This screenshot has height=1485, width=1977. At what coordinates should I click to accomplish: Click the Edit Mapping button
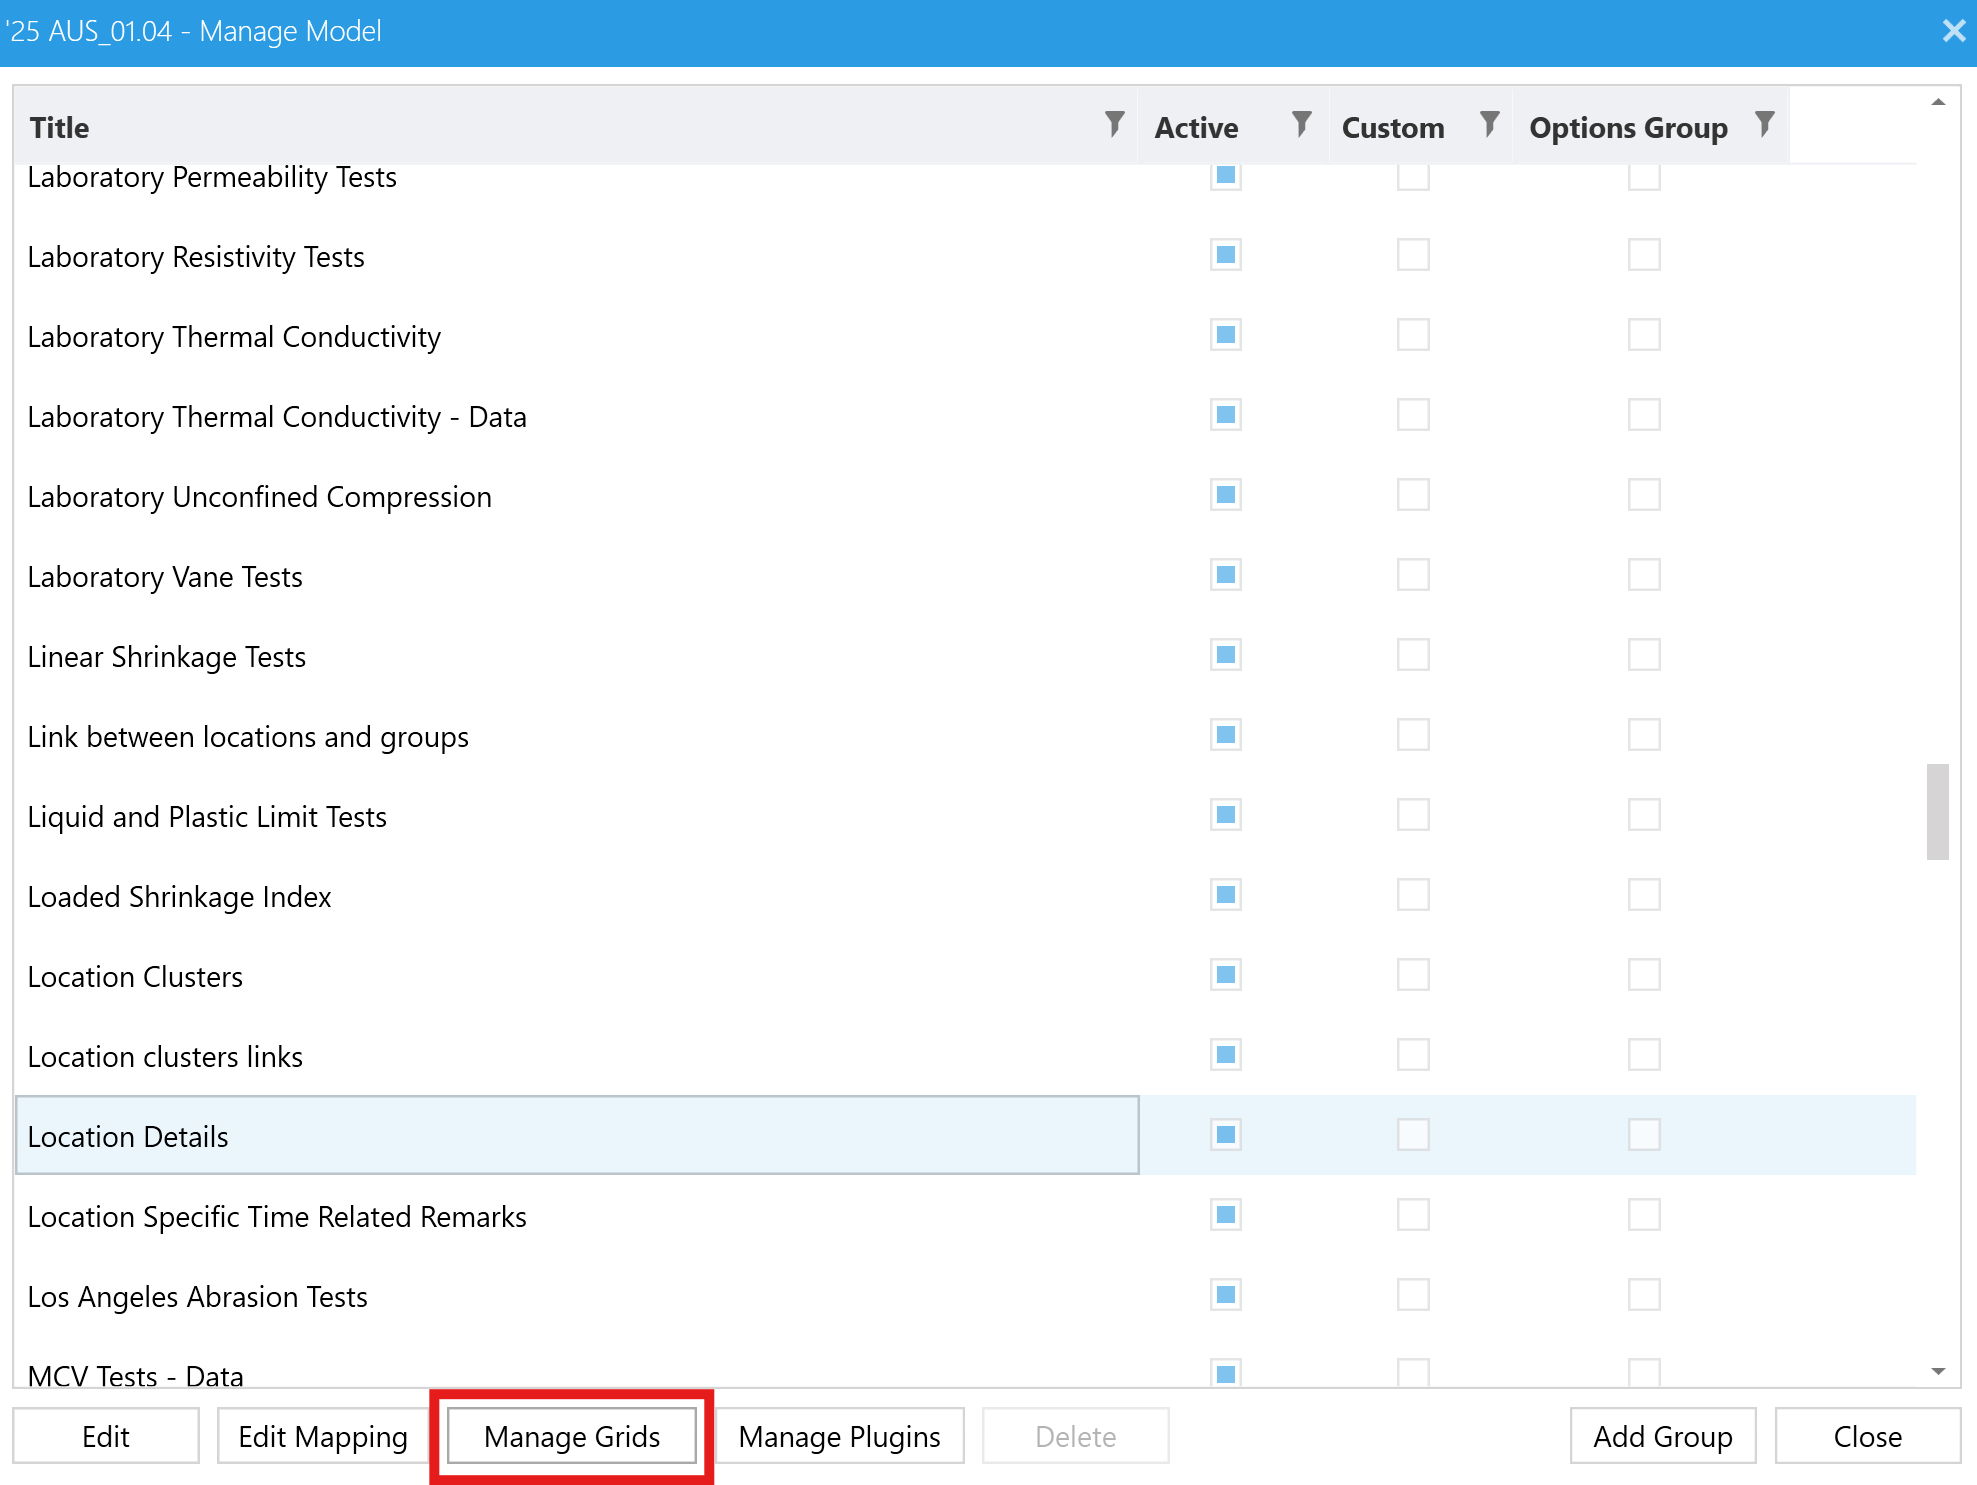[322, 1436]
